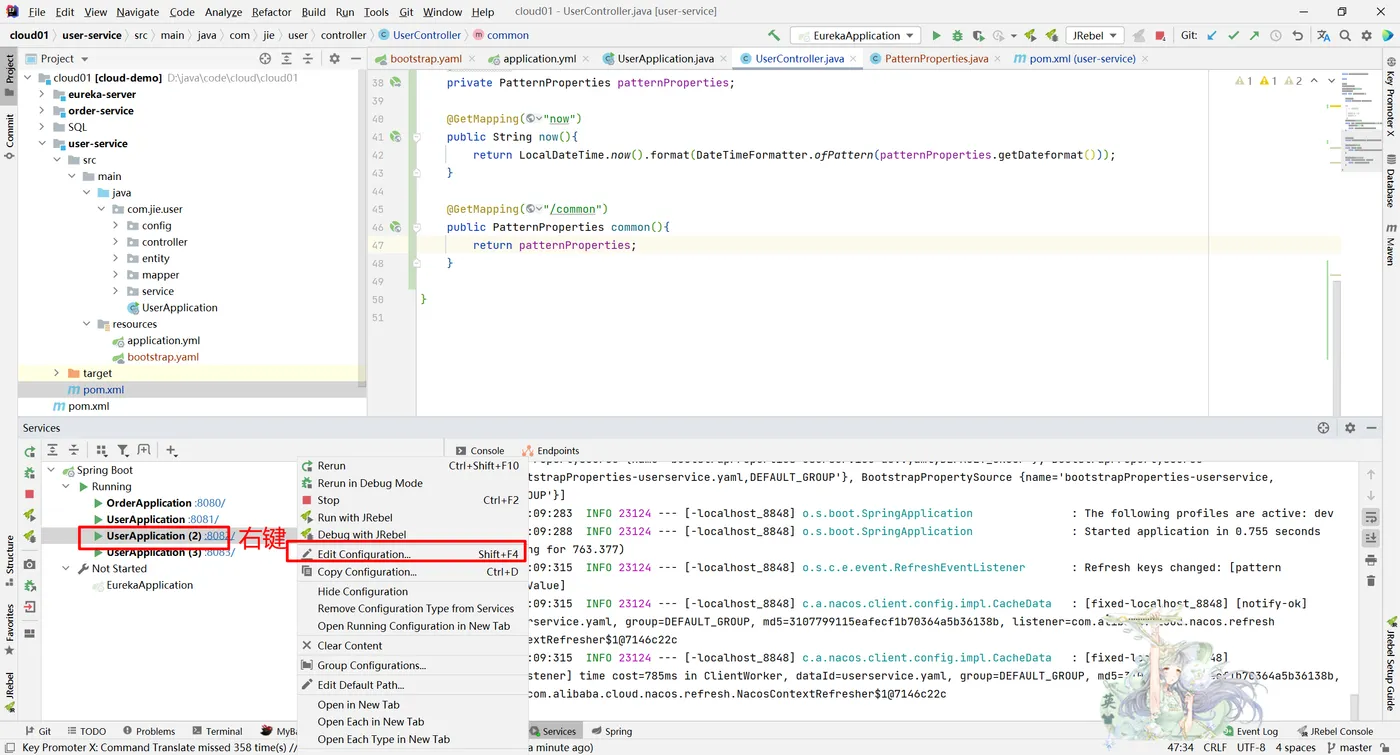Collapse Running group in Services tree
The image size is (1400, 755).
click(x=67, y=487)
